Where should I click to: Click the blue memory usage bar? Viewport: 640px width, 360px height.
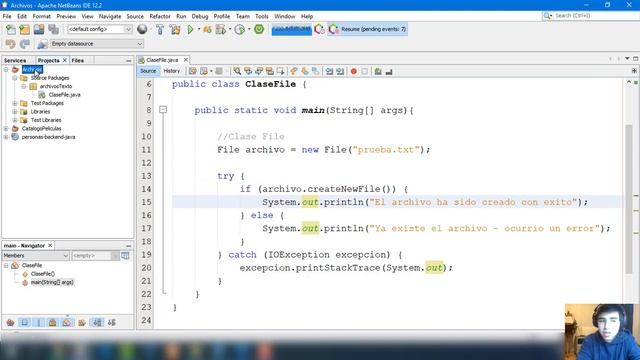(x=292, y=29)
